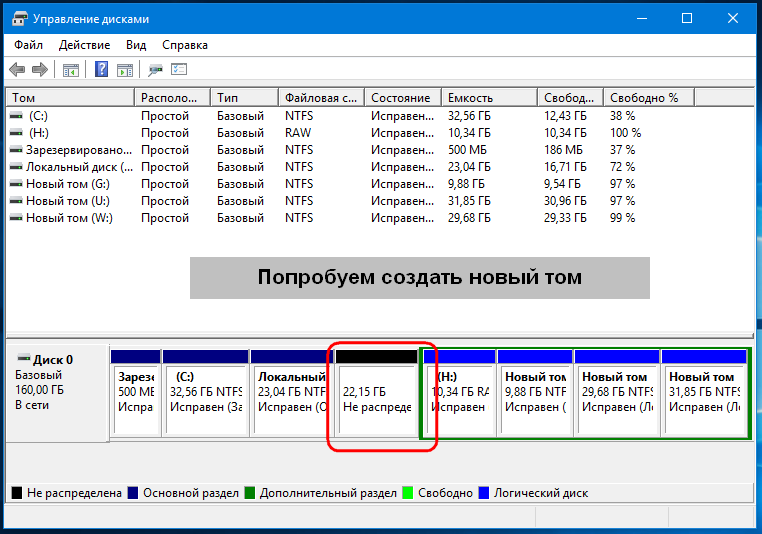Open the Действие menu
Image resolution: width=762 pixels, height=534 pixels.
point(85,45)
